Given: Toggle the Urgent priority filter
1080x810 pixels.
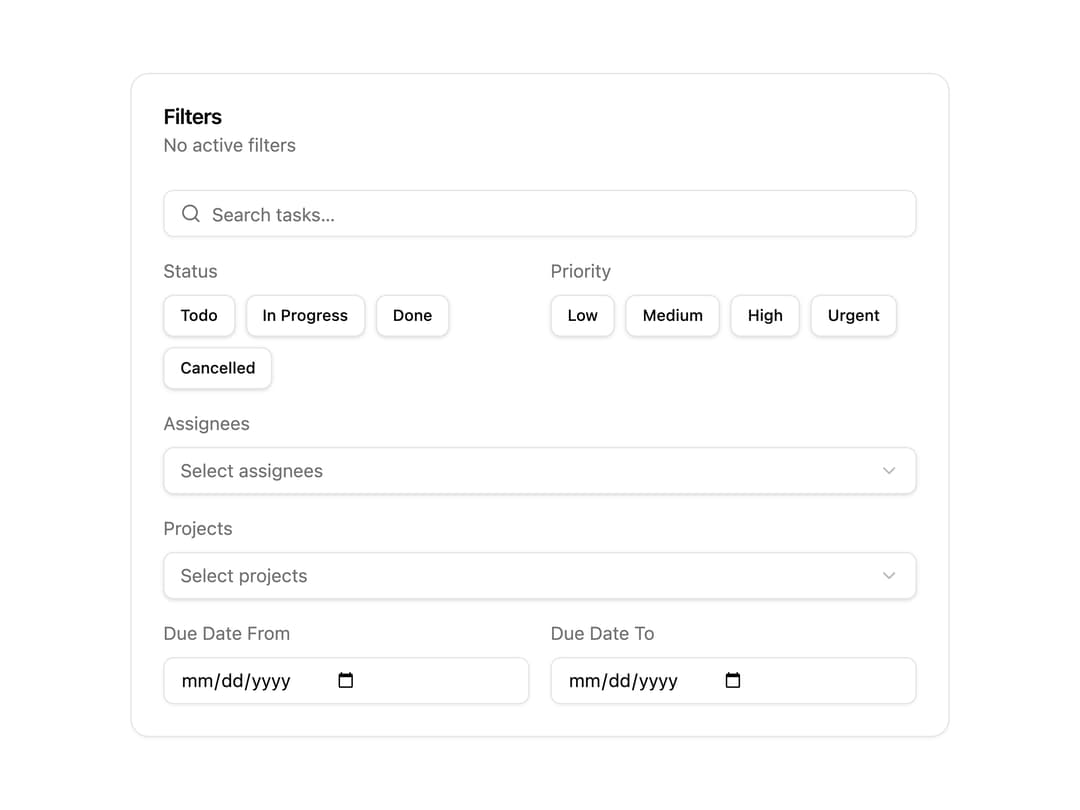Looking at the screenshot, I should click(x=853, y=315).
